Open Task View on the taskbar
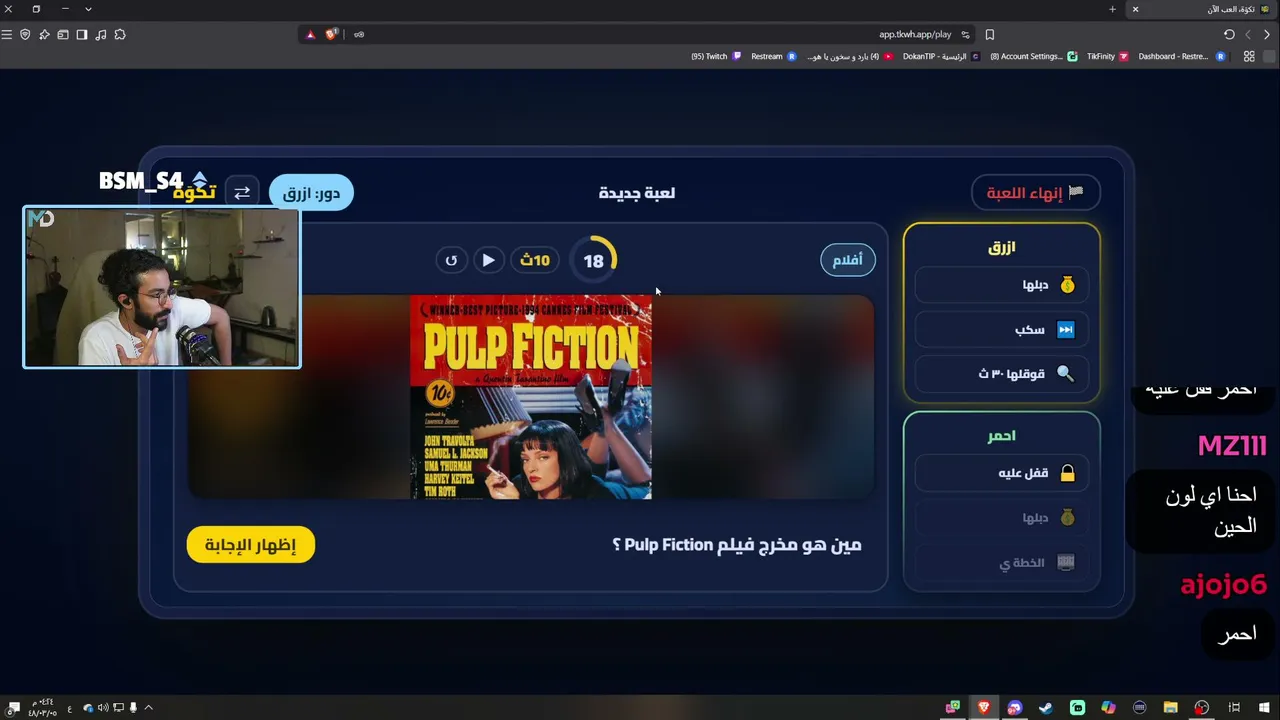This screenshot has width=1280, height=720. click(1234, 708)
